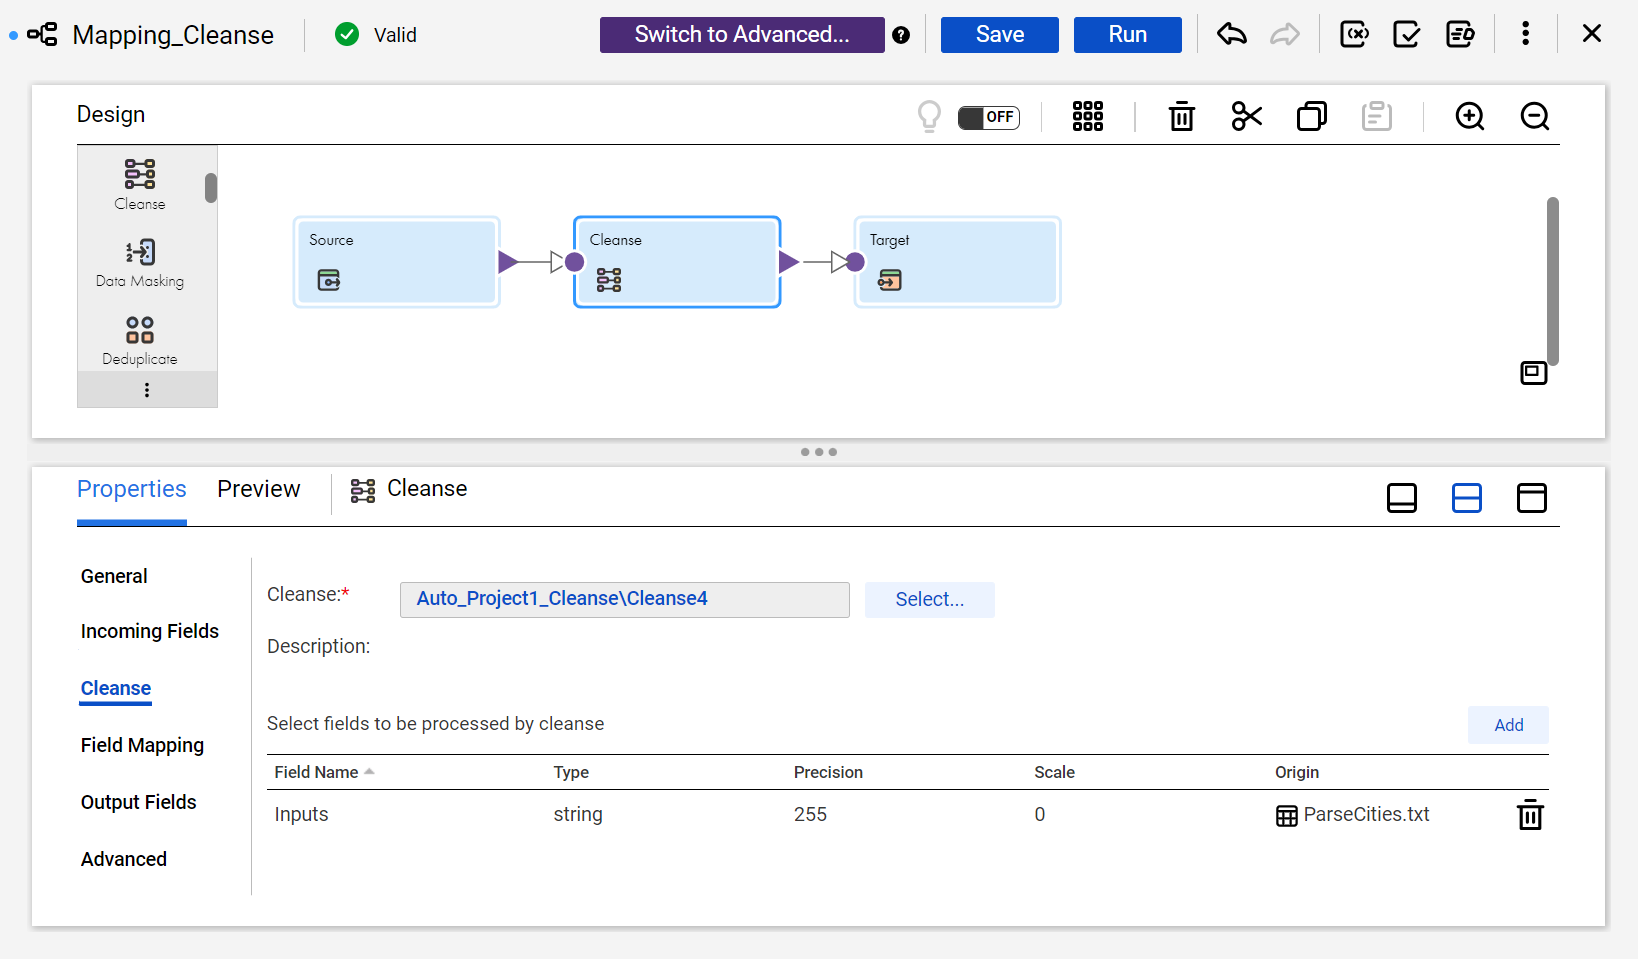Click the green Valid status checkmark
Screen dimensions: 1638x959
click(347, 35)
